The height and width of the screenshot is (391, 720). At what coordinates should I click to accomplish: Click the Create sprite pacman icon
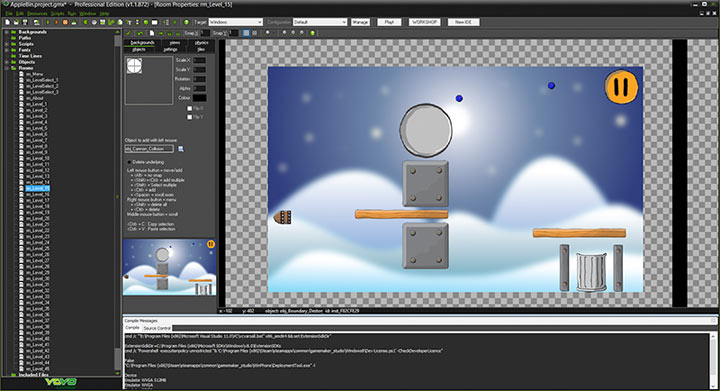(x=85, y=22)
